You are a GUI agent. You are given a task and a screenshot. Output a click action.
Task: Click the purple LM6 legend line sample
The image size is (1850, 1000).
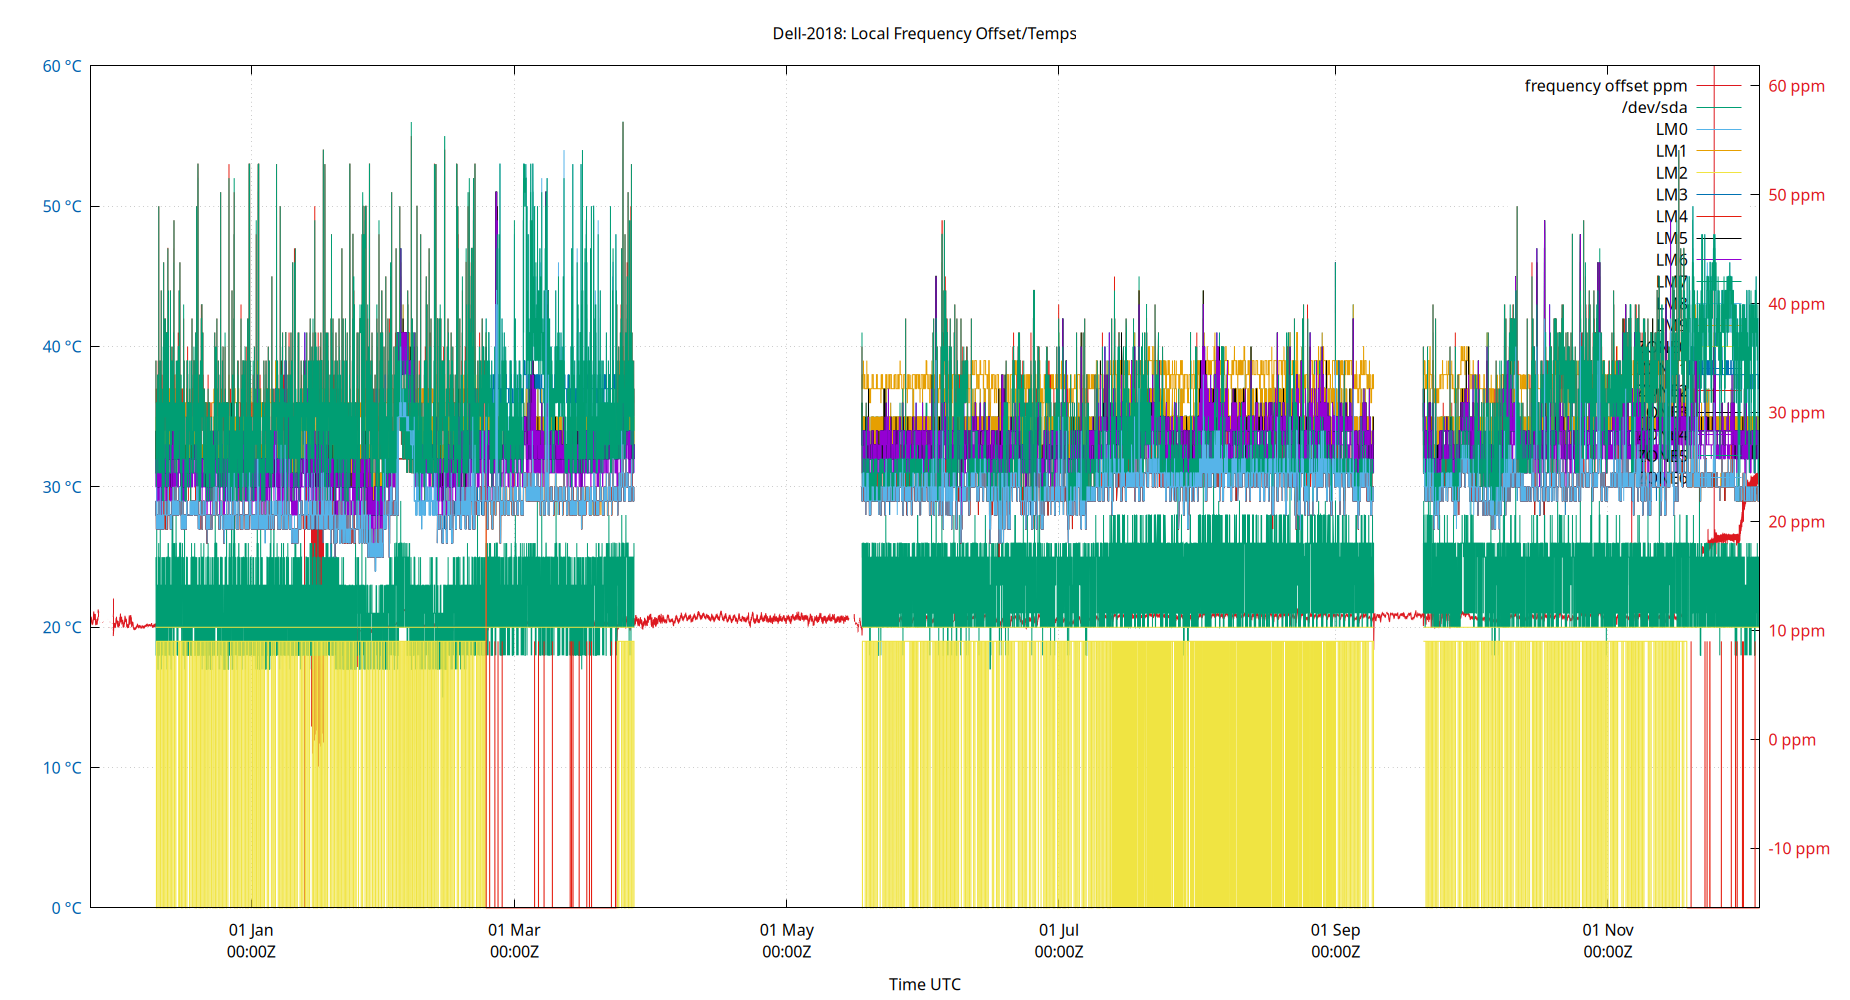coord(1719,259)
